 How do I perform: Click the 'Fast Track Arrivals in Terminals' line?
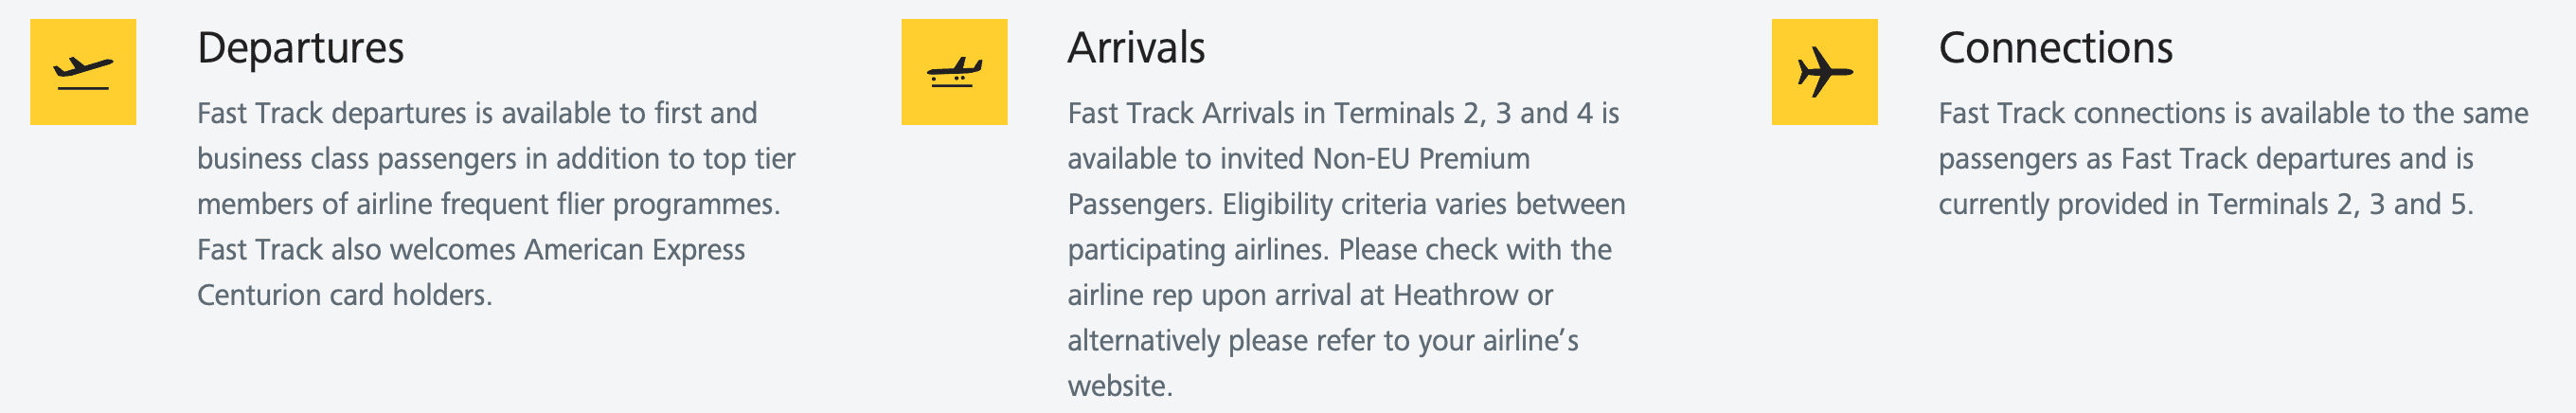1343,114
